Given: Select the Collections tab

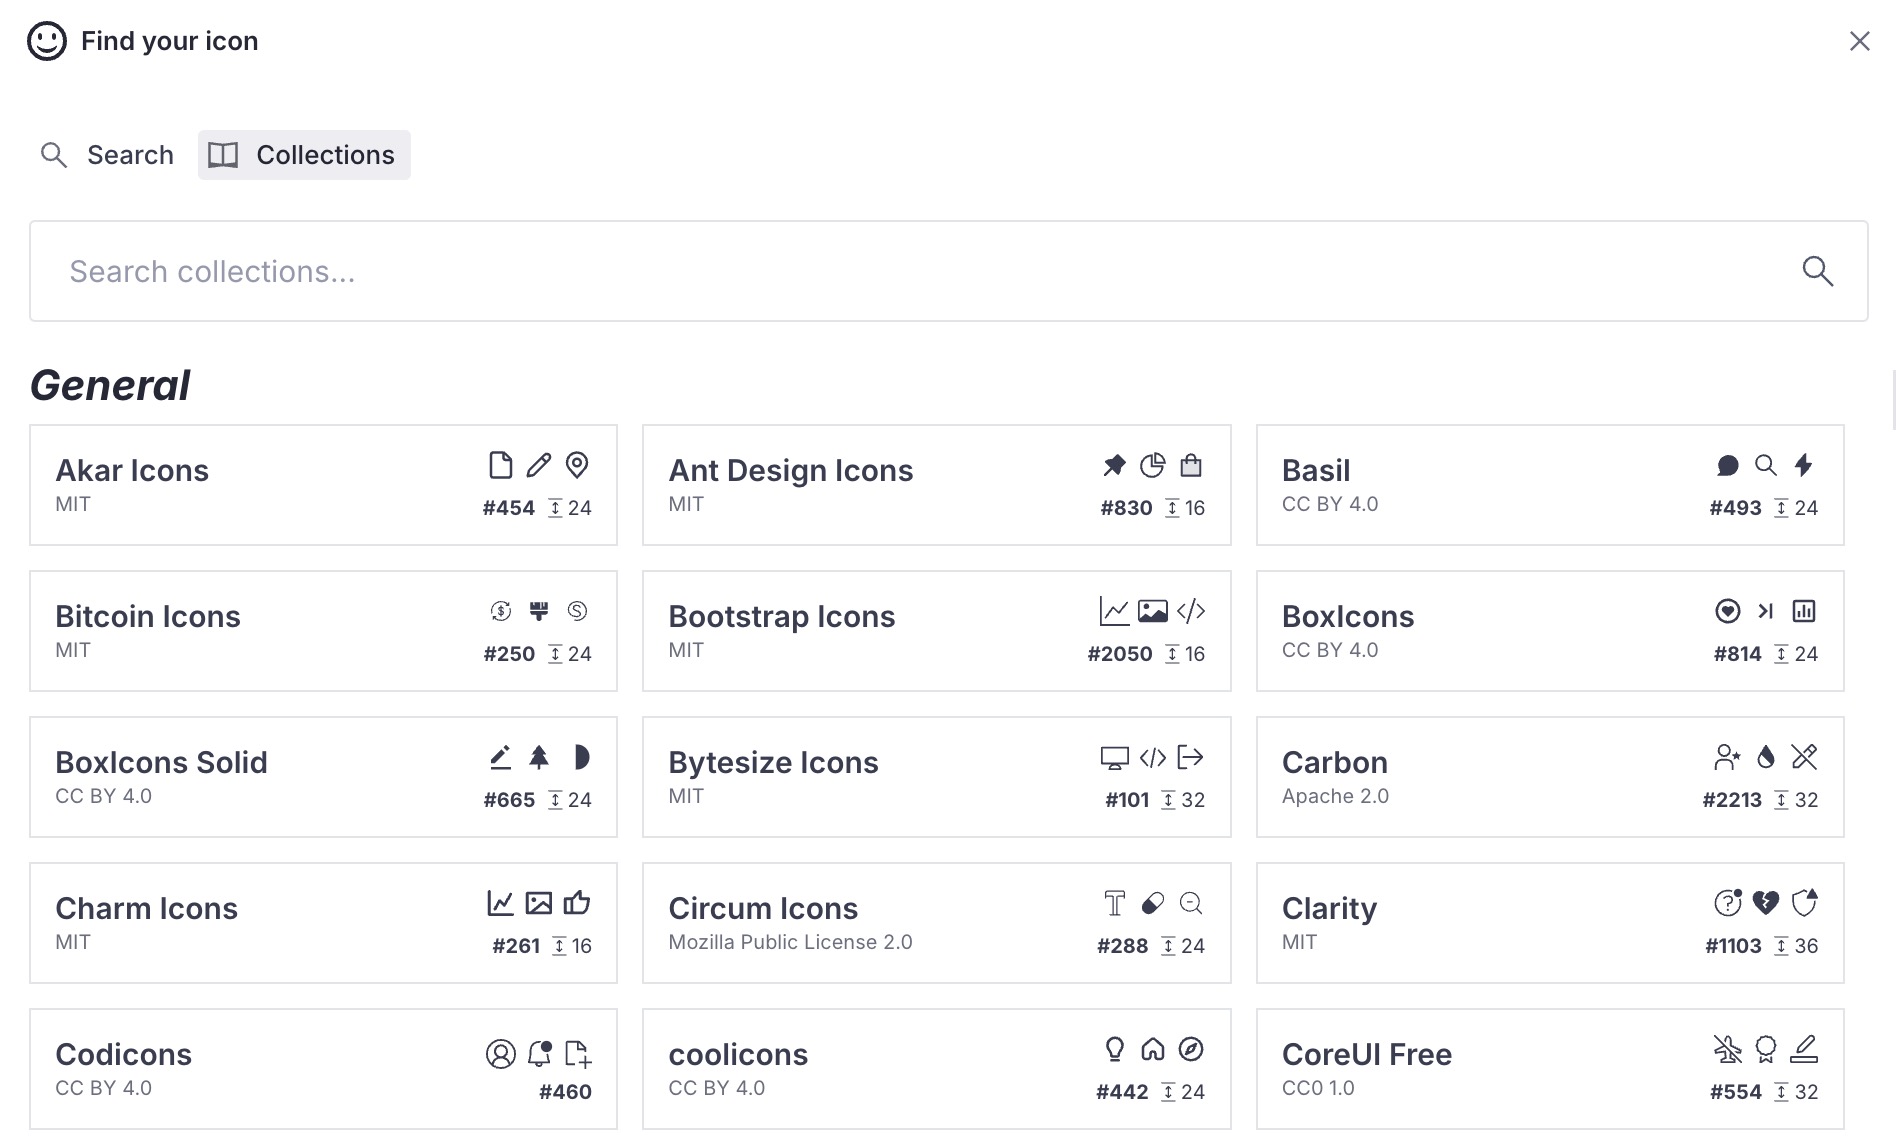Looking at the screenshot, I should [304, 155].
